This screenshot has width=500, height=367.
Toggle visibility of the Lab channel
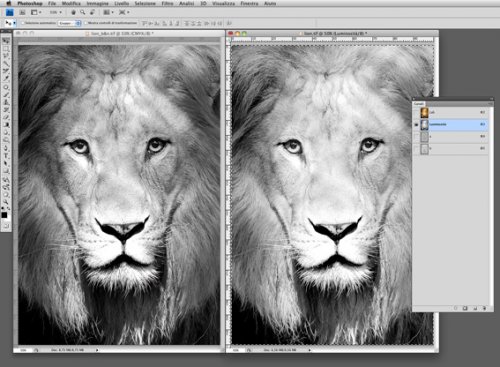point(416,113)
